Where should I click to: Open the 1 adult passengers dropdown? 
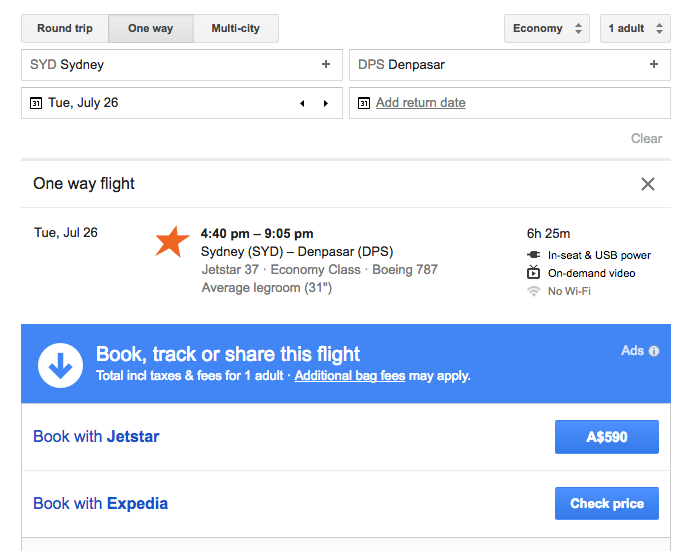(x=635, y=28)
